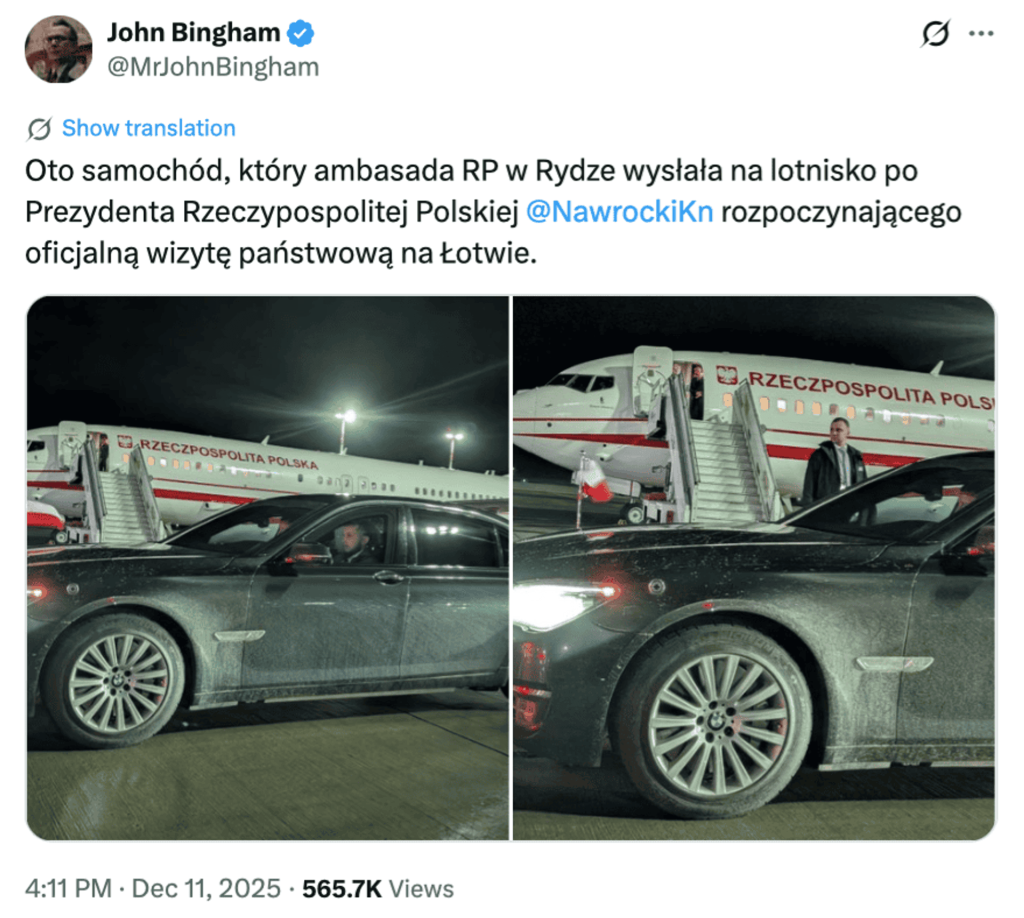Click the Dec 11, 2025 date
The image size is (1024, 918).
point(206,889)
